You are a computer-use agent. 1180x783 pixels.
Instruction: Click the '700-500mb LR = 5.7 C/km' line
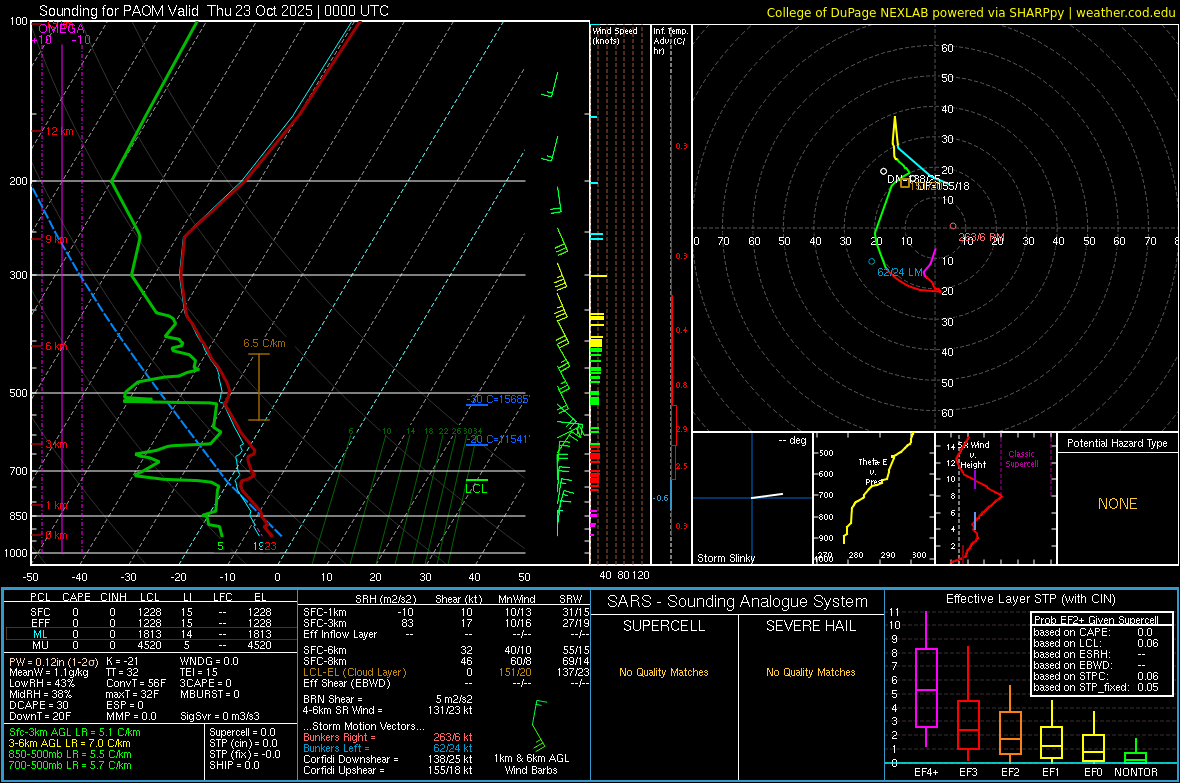click(x=70, y=765)
